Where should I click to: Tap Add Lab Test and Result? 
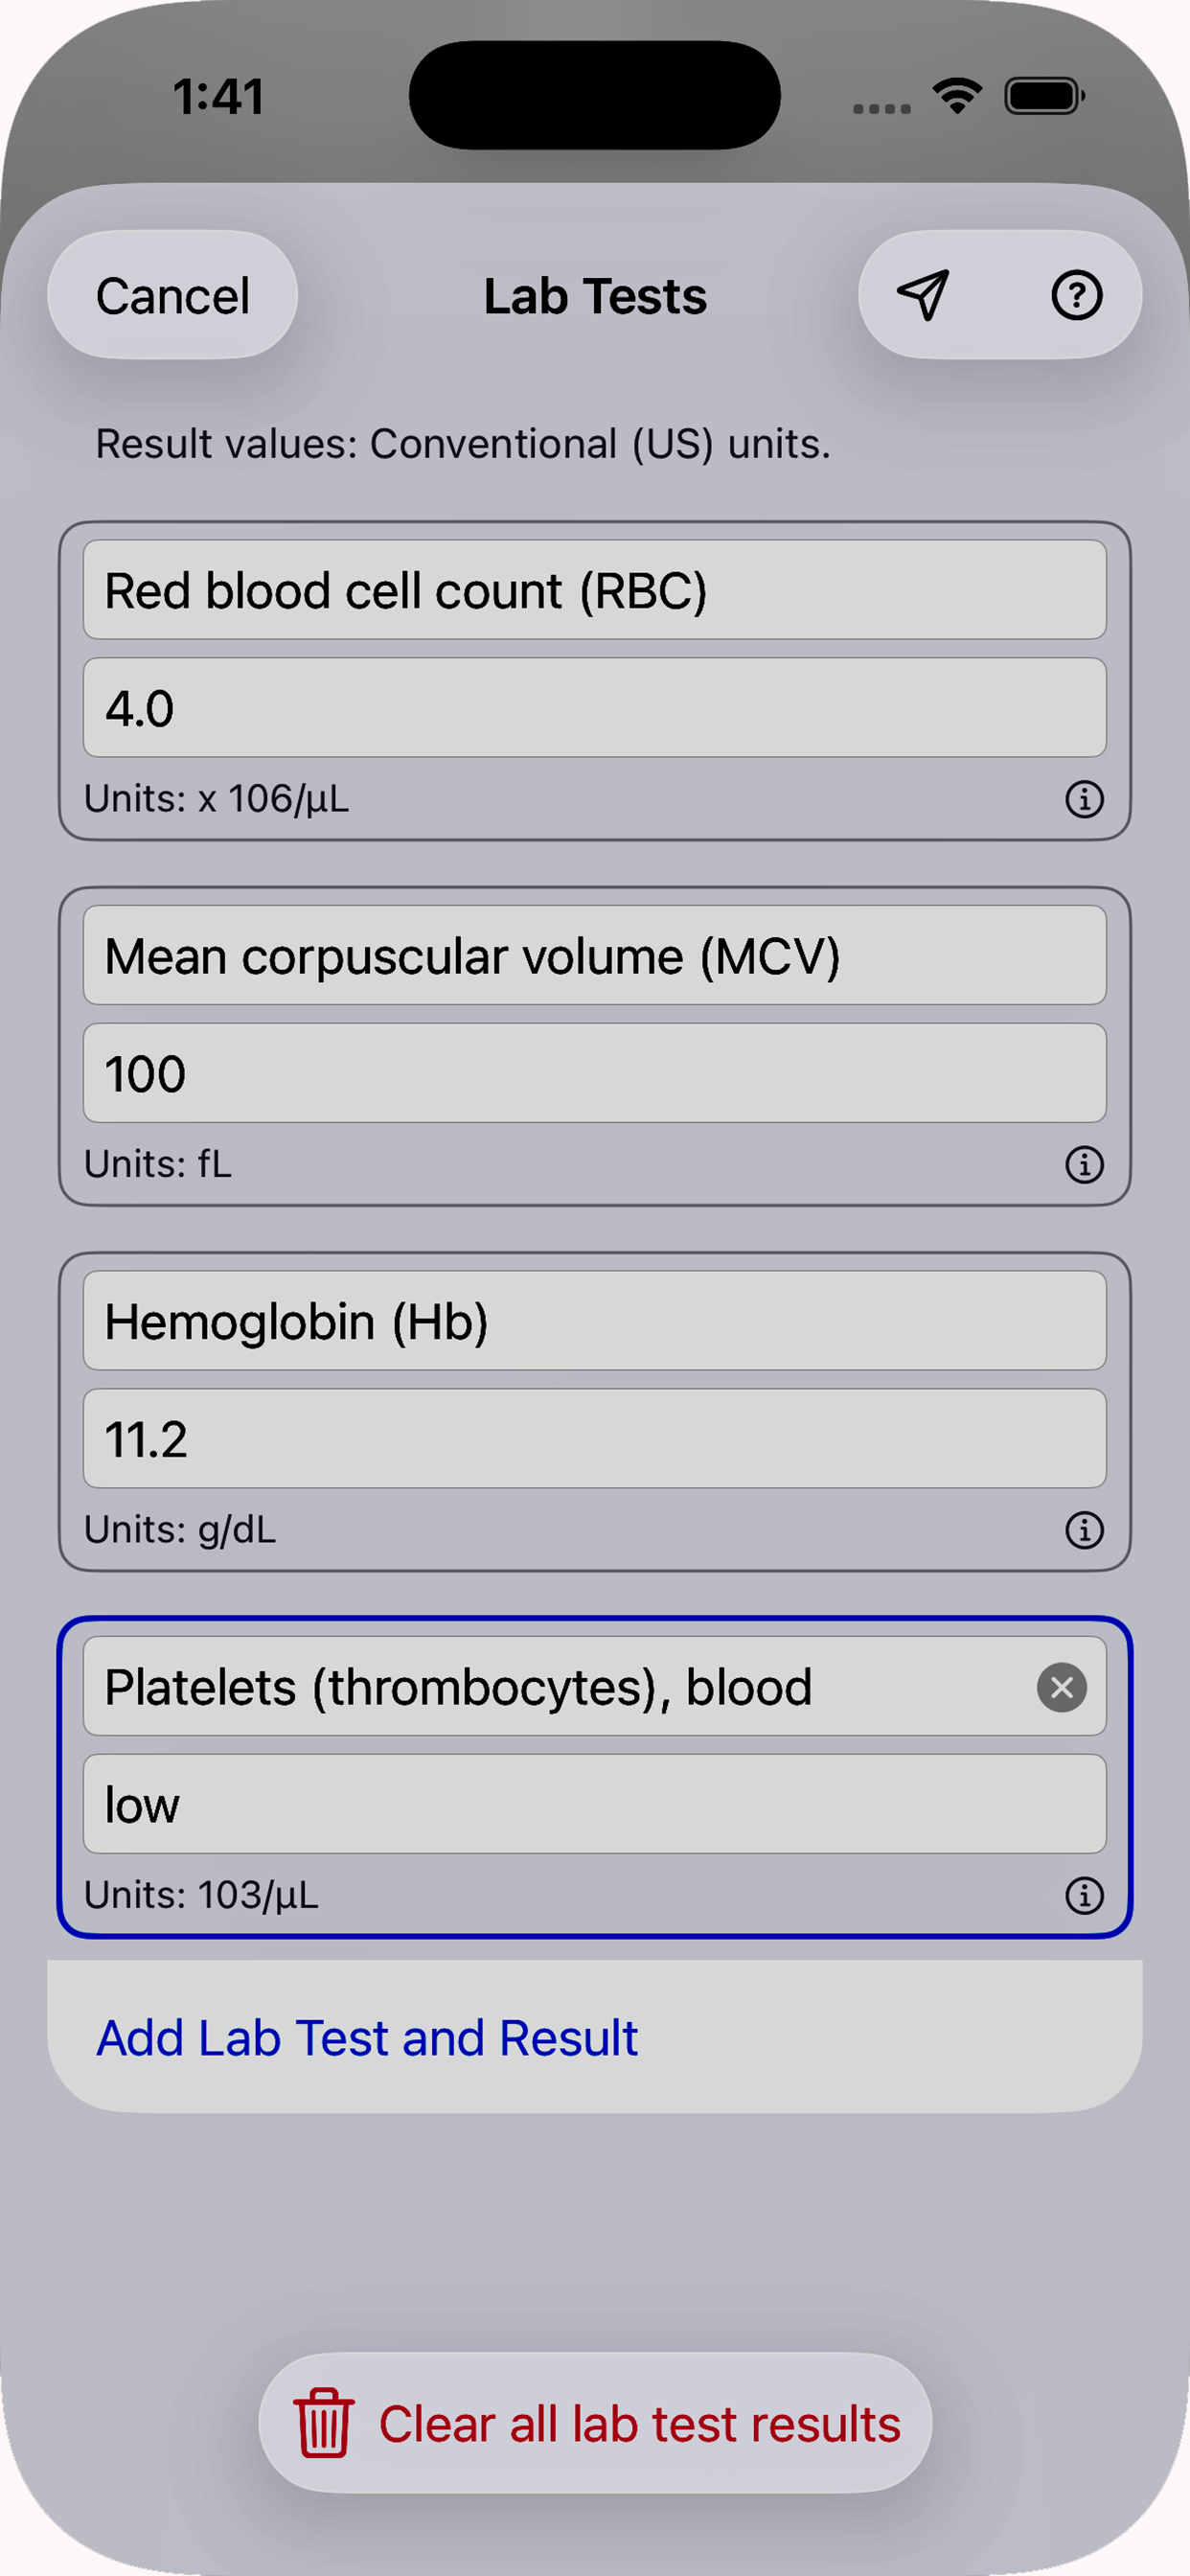pos(367,2038)
